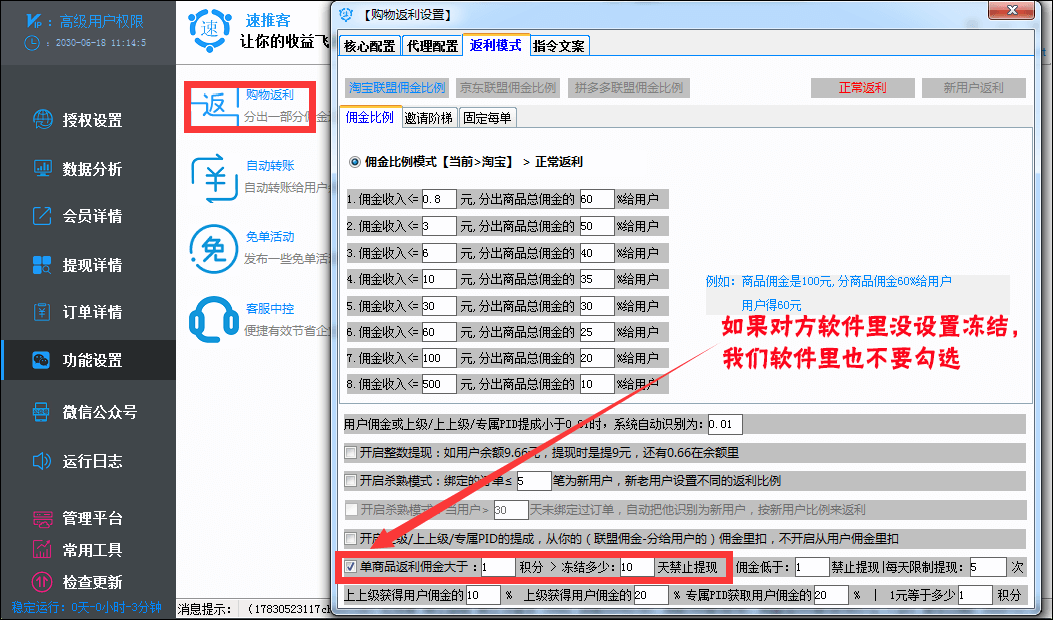The width and height of the screenshot is (1053, 620).
Task: Close the 购物返利设置 dialog
Action: [1013, 10]
